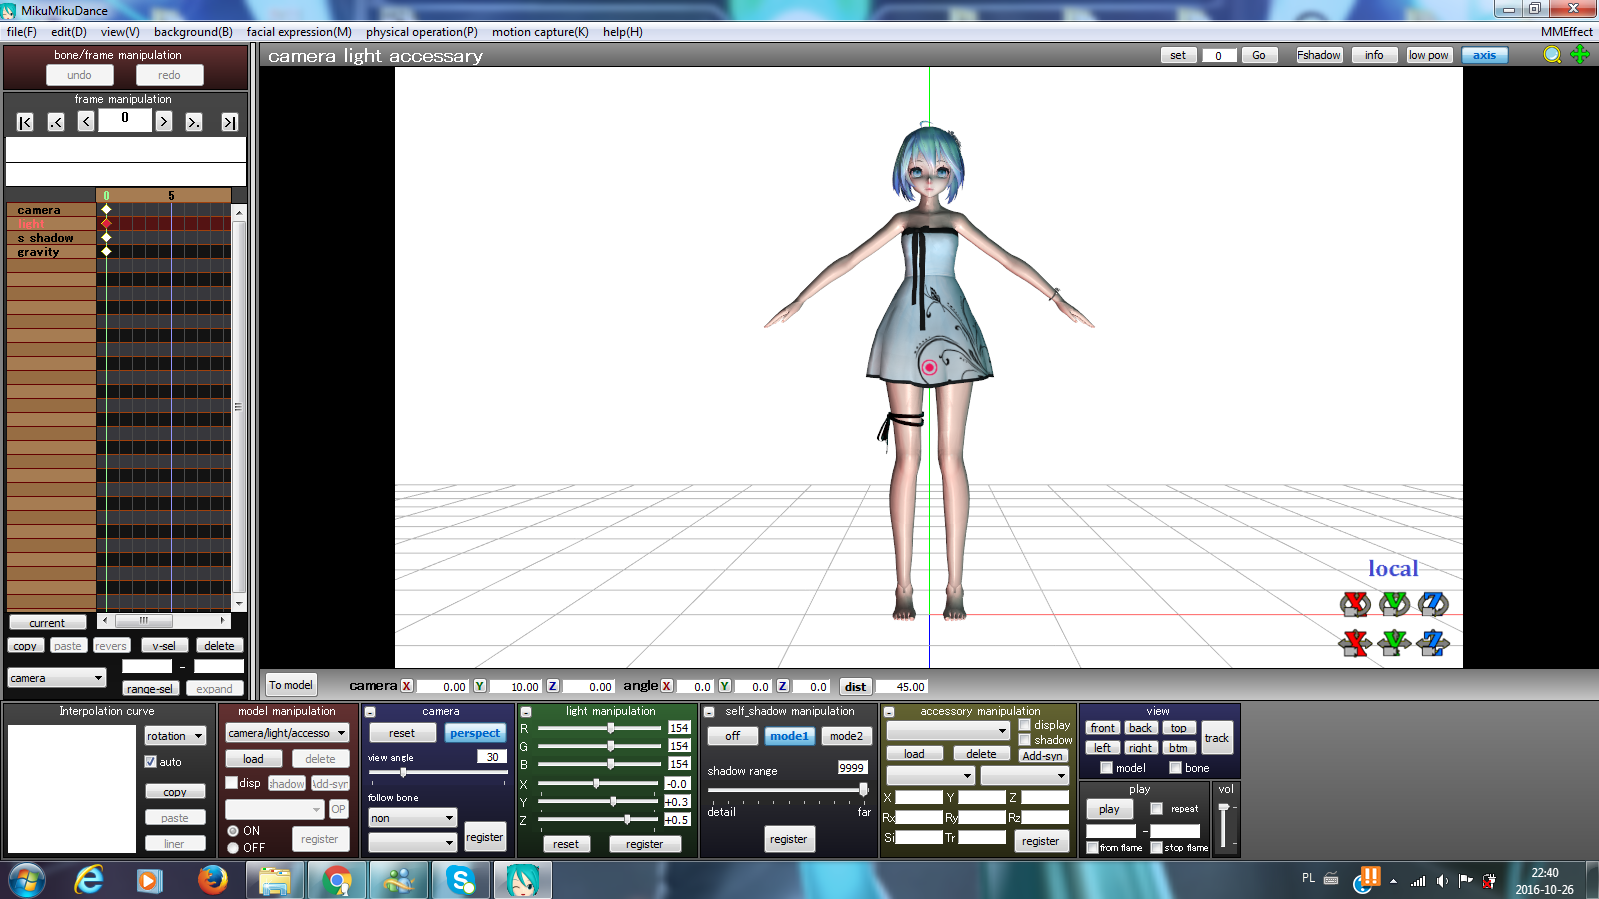Click the To model button

pos(290,685)
